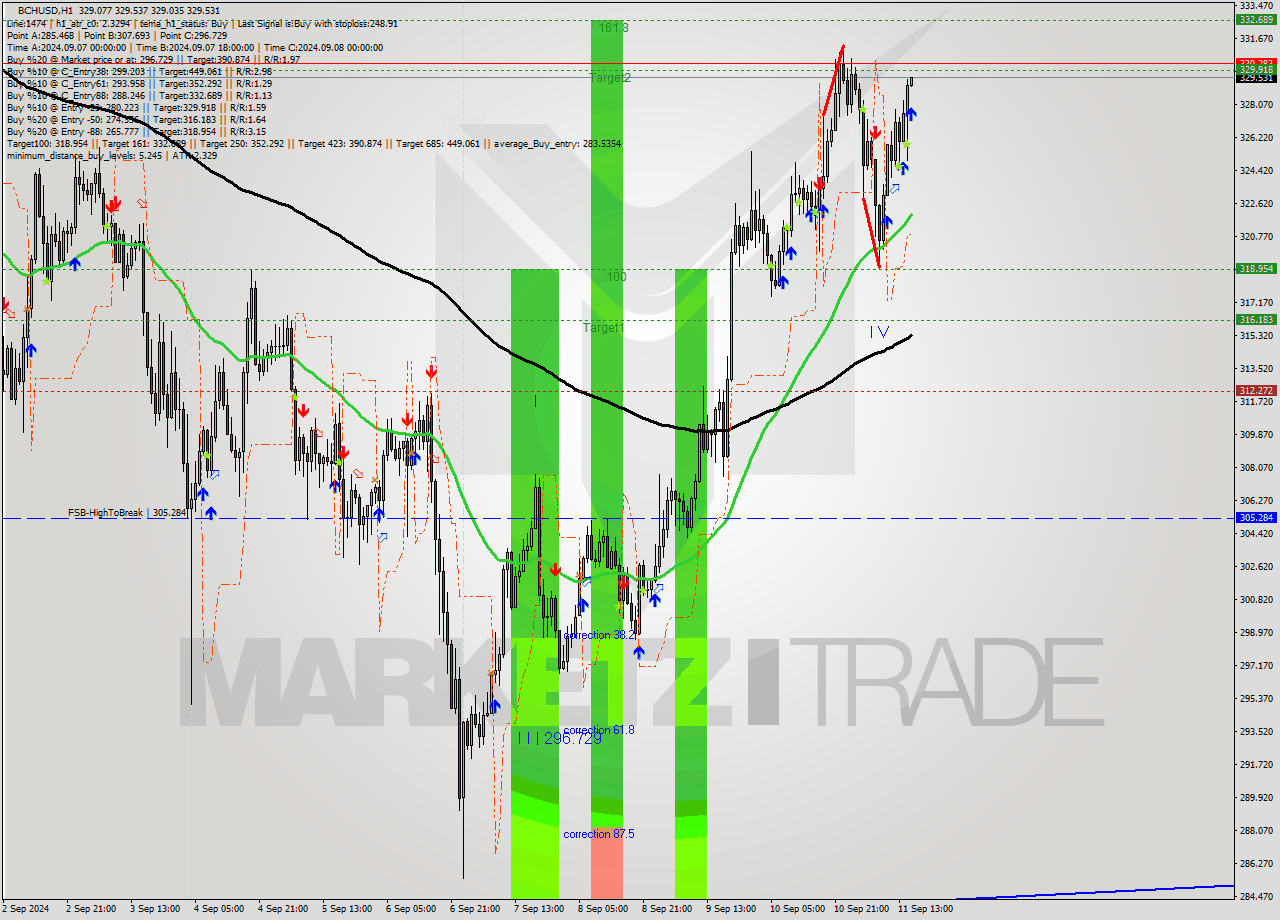The height and width of the screenshot is (920, 1280).
Task: Click the '4 Sep 21:00' time axis label
Action: point(283,910)
